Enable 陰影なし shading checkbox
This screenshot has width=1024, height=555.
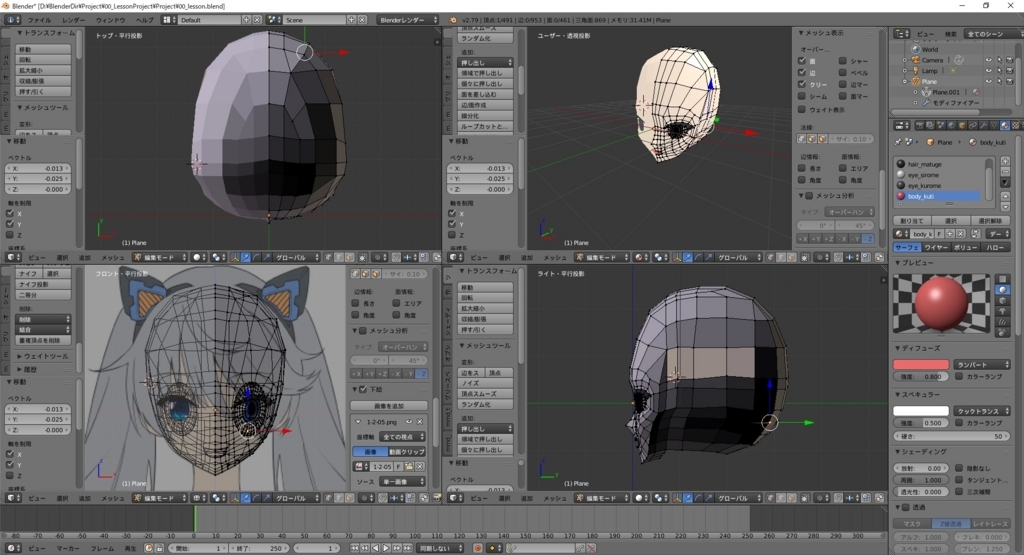point(958,468)
